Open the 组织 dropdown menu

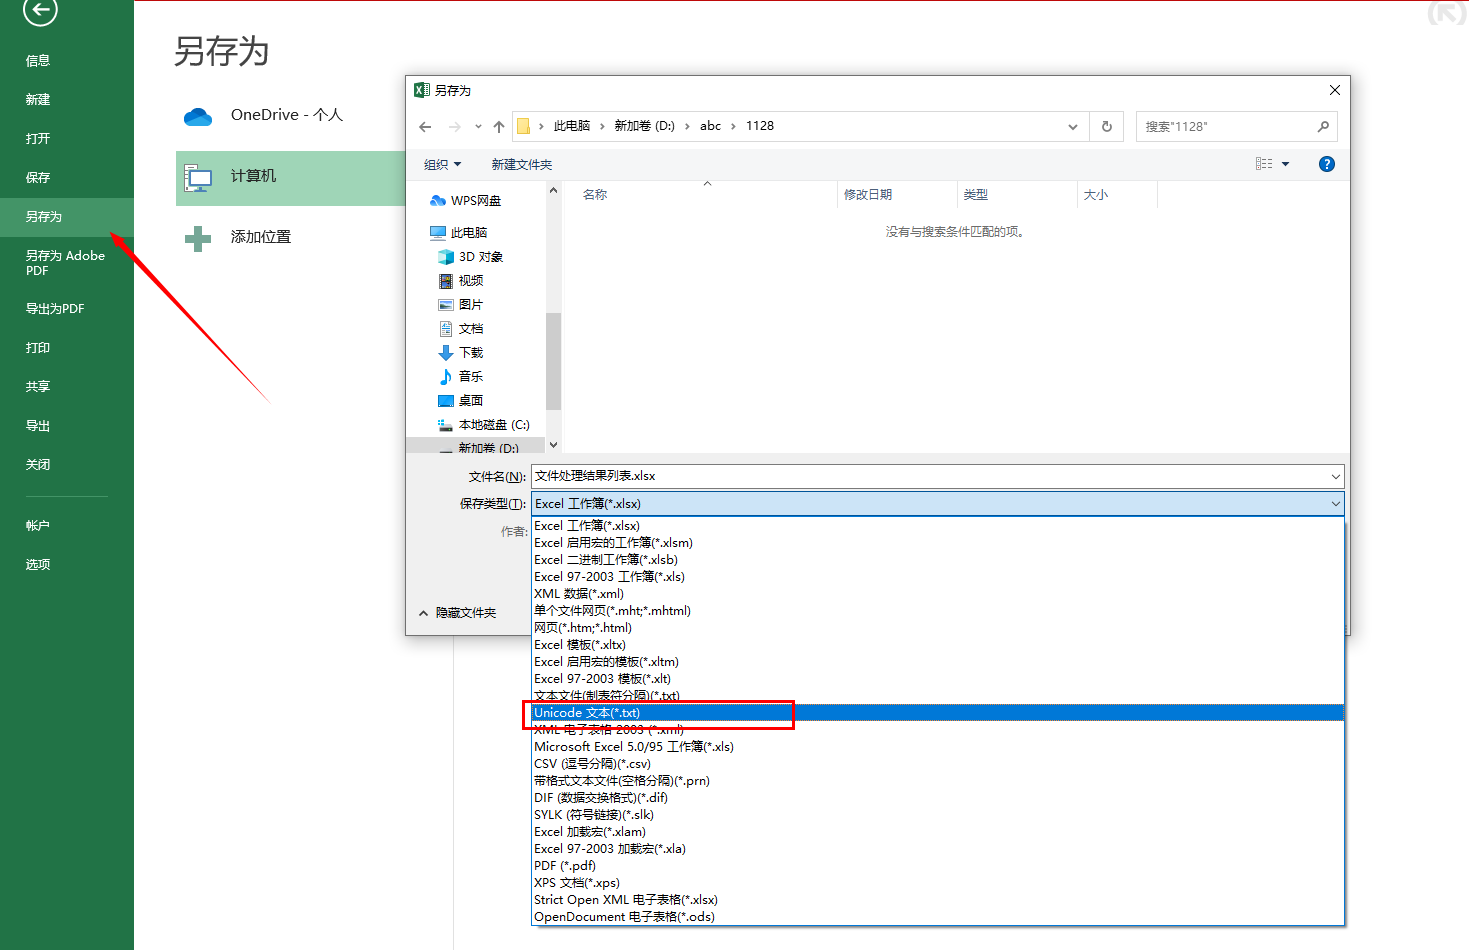(441, 163)
